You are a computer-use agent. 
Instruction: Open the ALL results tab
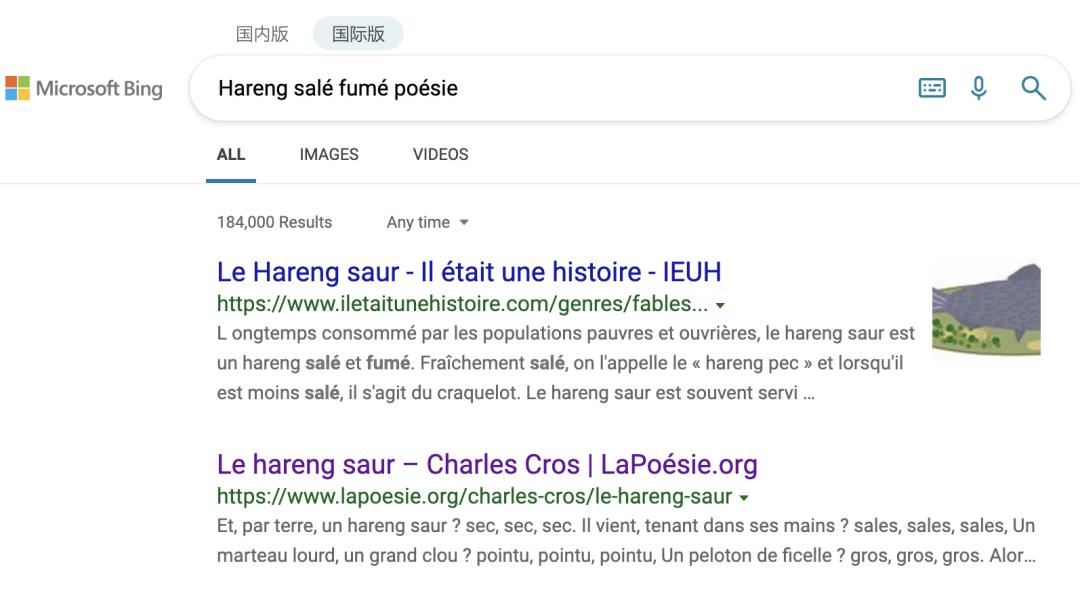click(x=231, y=154)
